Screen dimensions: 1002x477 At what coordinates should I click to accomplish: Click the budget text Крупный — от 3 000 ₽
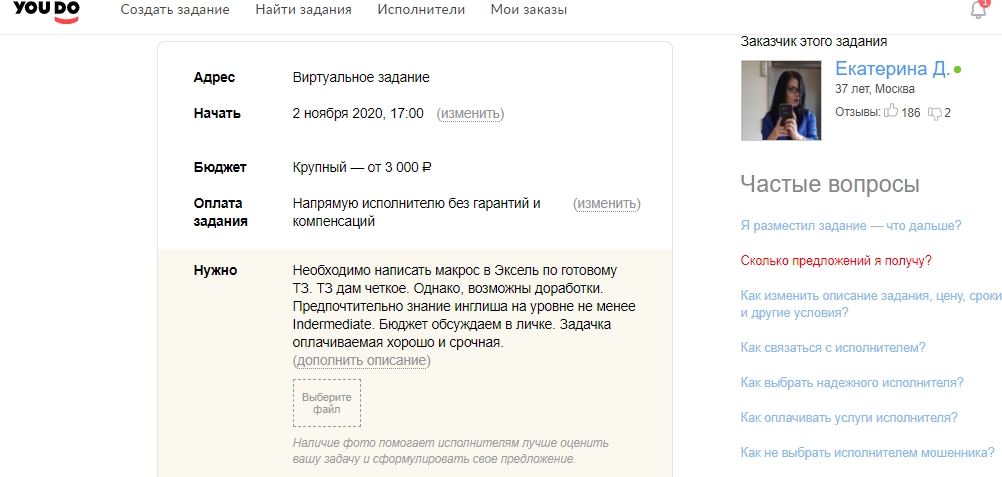pos(362,168)
